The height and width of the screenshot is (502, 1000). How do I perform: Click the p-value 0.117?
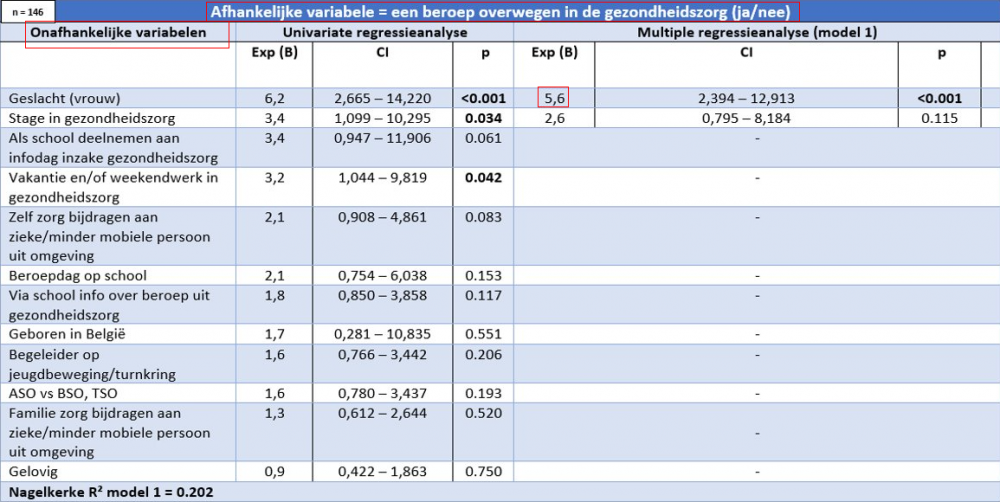point(485,295)
